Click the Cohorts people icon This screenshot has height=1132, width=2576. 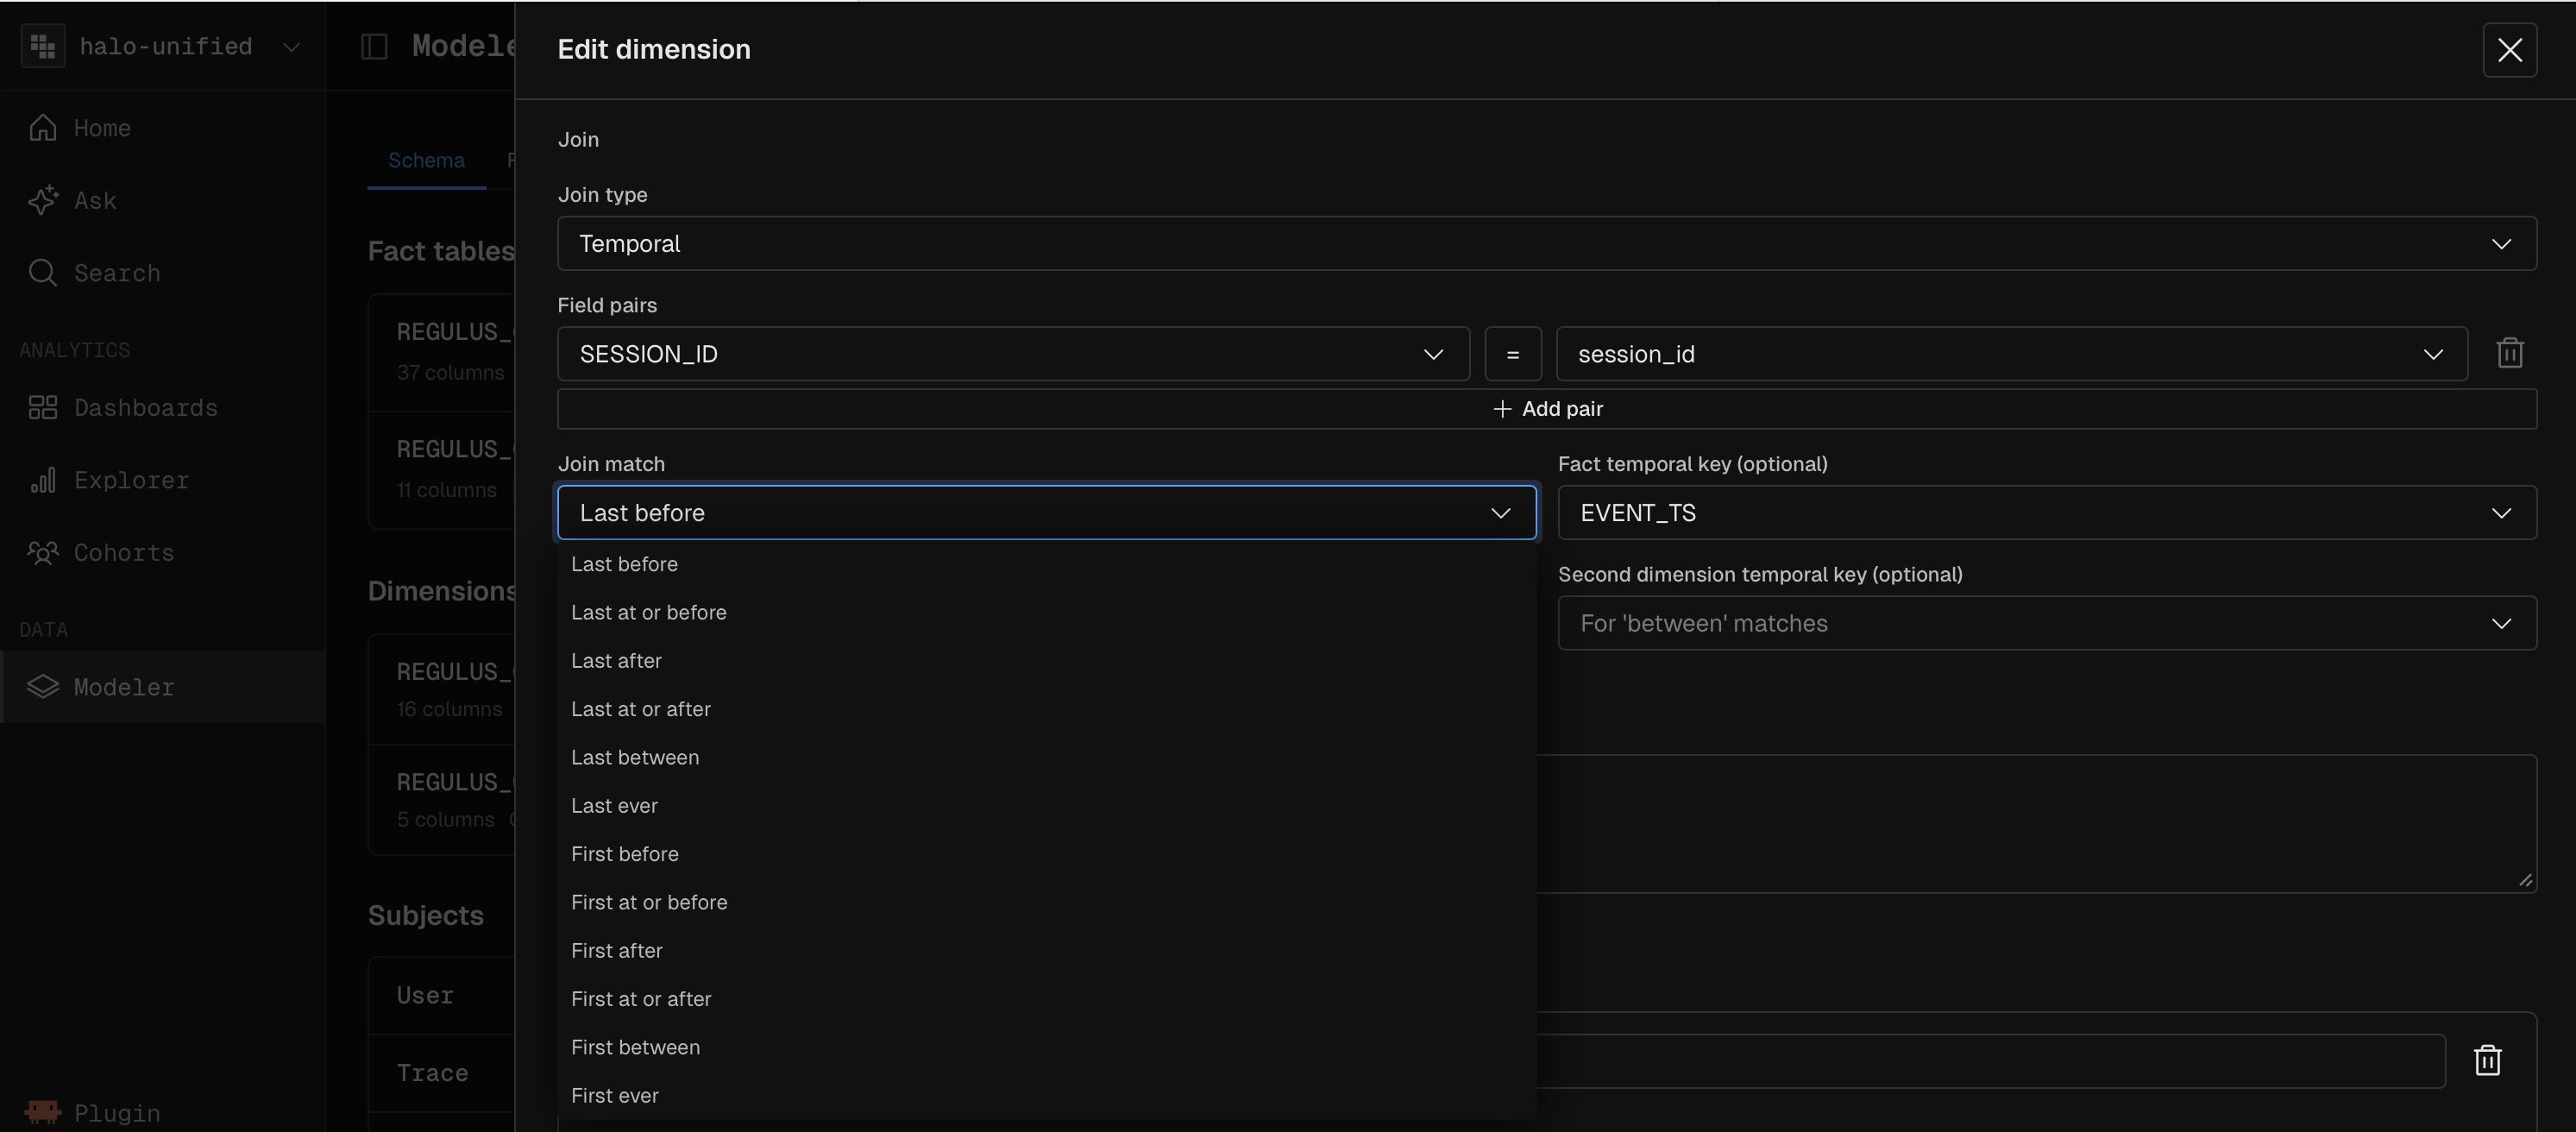[x=42, y=552]
